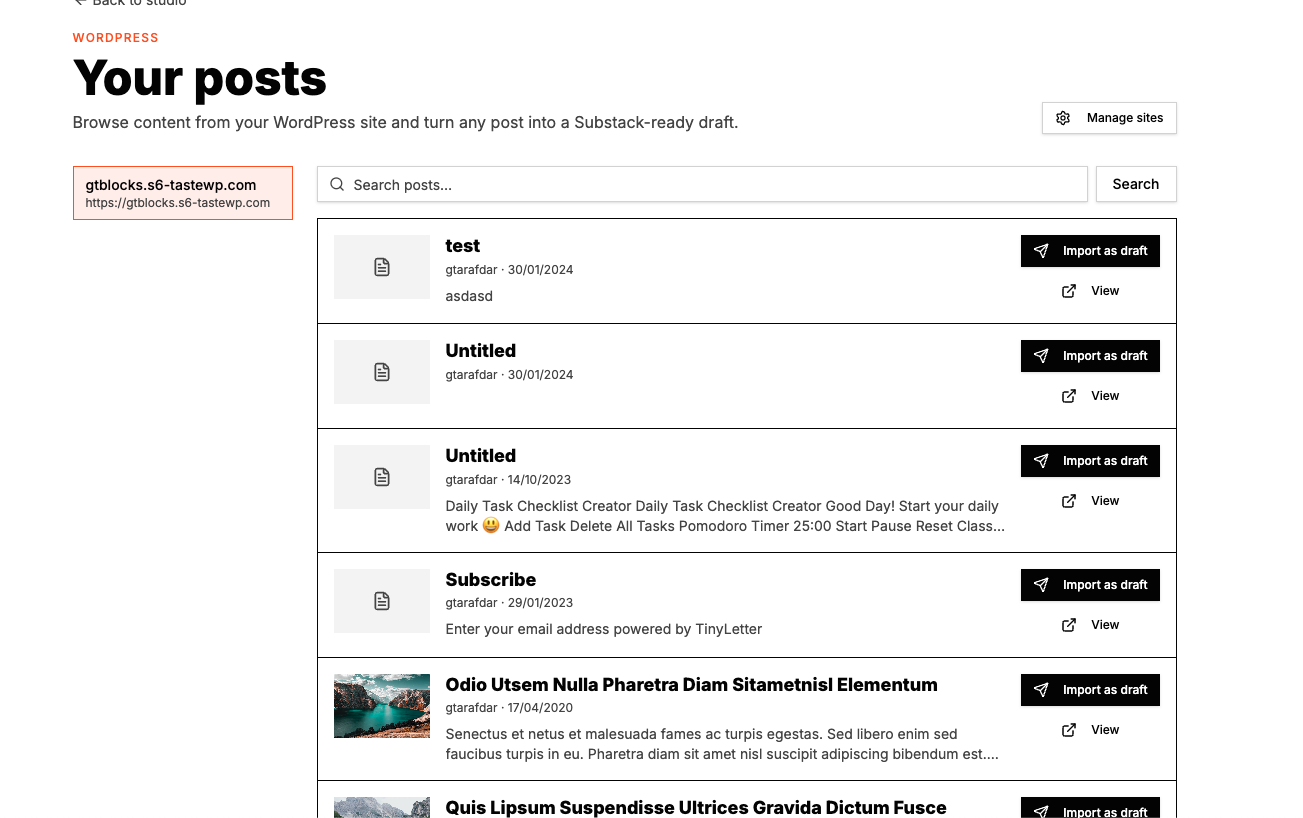Click the Search button

point(1136,184)
